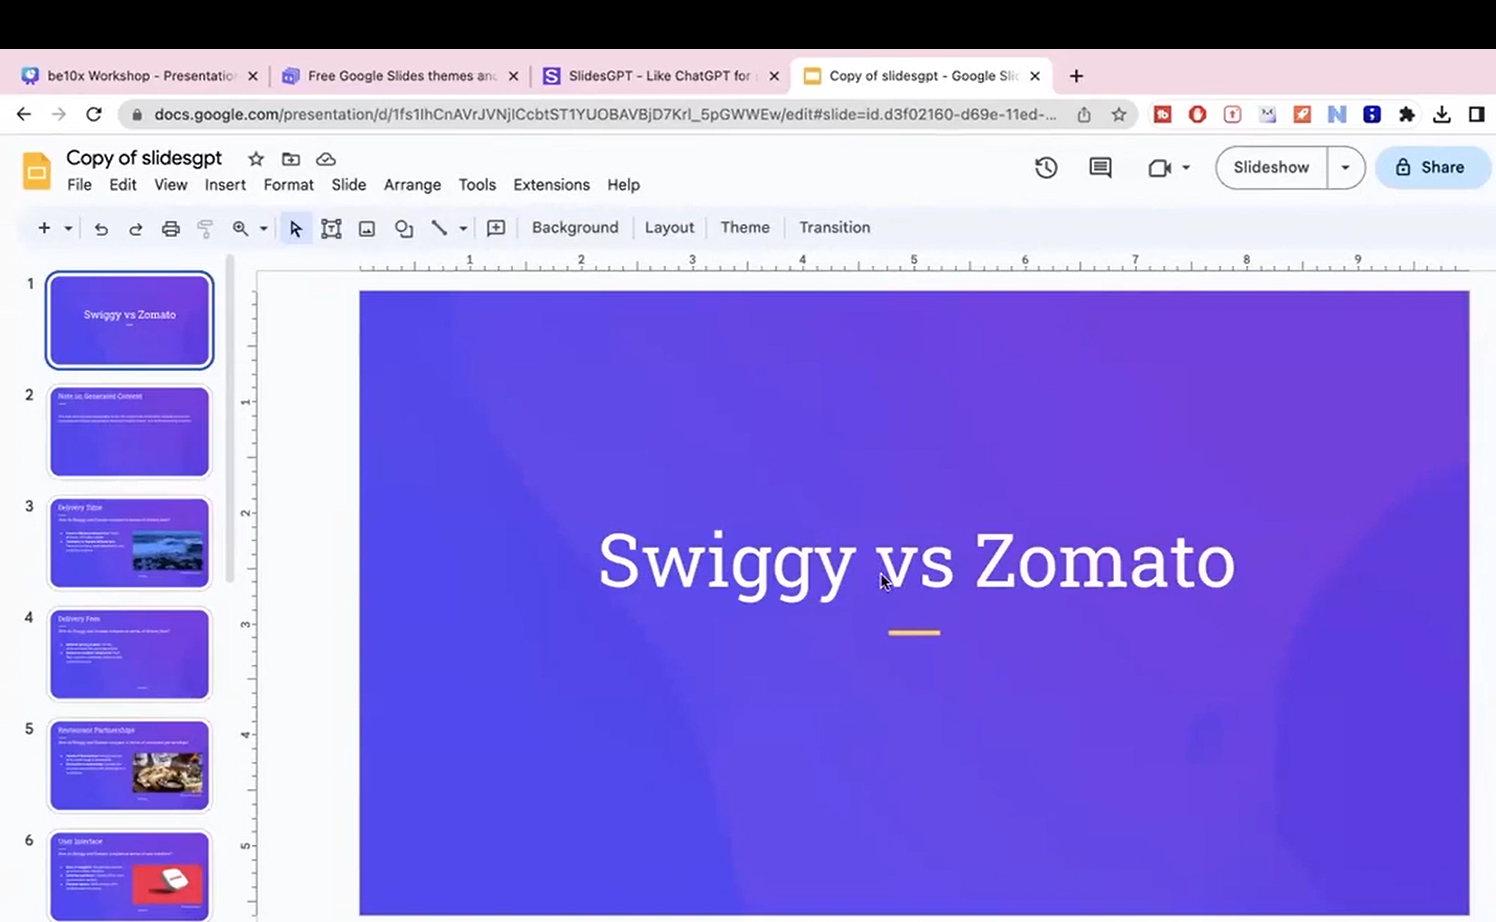Open the Layout options

tap(669, 227)
